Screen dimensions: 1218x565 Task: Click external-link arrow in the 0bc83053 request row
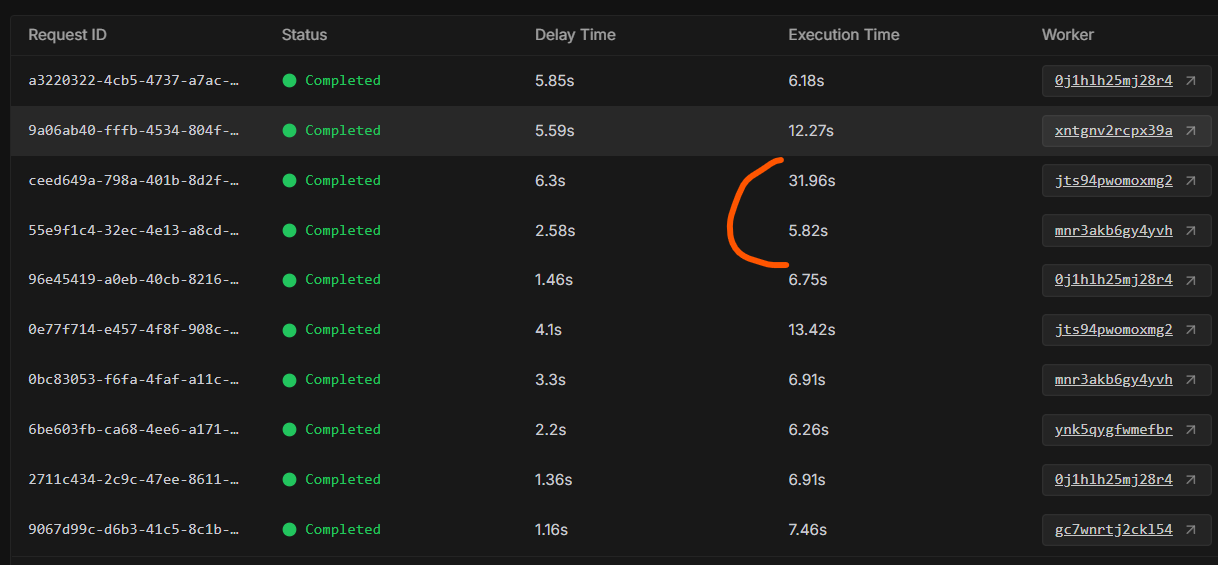pyautogui.click(x=1190, y=380)
